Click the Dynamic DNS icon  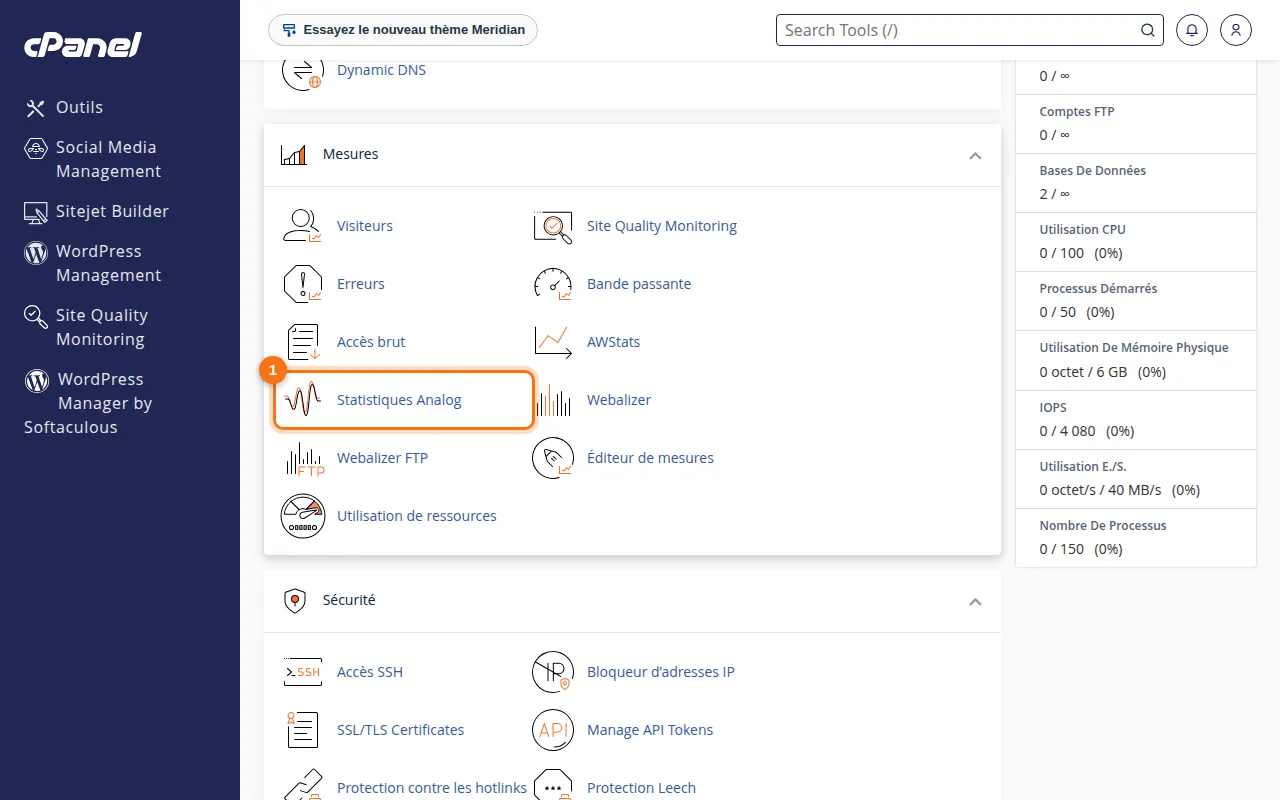302,72
